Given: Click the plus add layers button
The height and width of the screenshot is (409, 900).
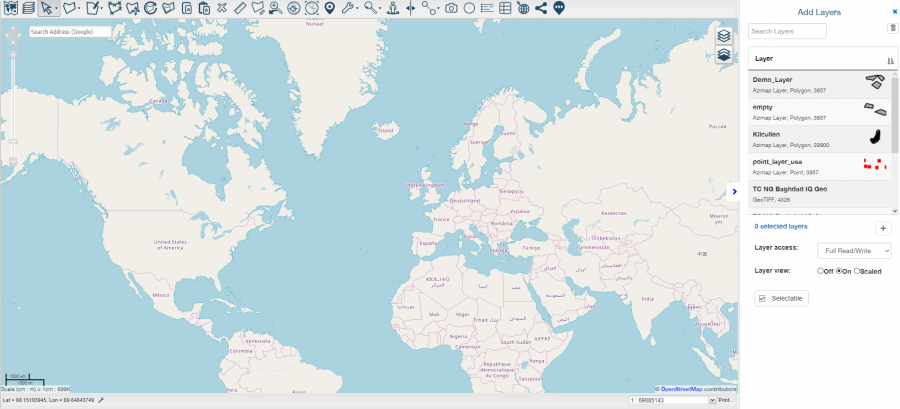Looking at the screenshot, I should pyautogui.click(x=883, y=228).
